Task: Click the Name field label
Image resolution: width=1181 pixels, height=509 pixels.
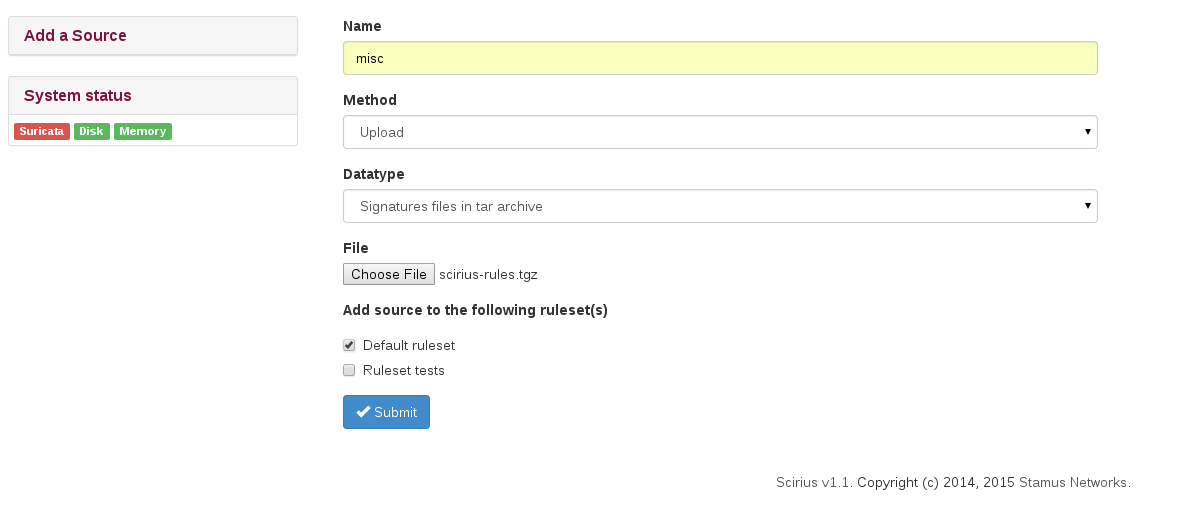Action: click(362, 26)
